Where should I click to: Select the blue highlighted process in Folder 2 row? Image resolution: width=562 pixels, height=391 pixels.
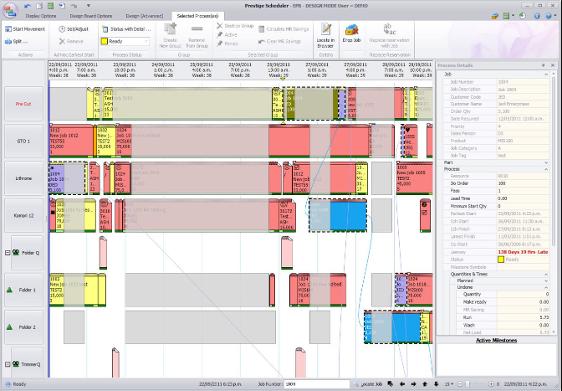click(x=392, y=327)
